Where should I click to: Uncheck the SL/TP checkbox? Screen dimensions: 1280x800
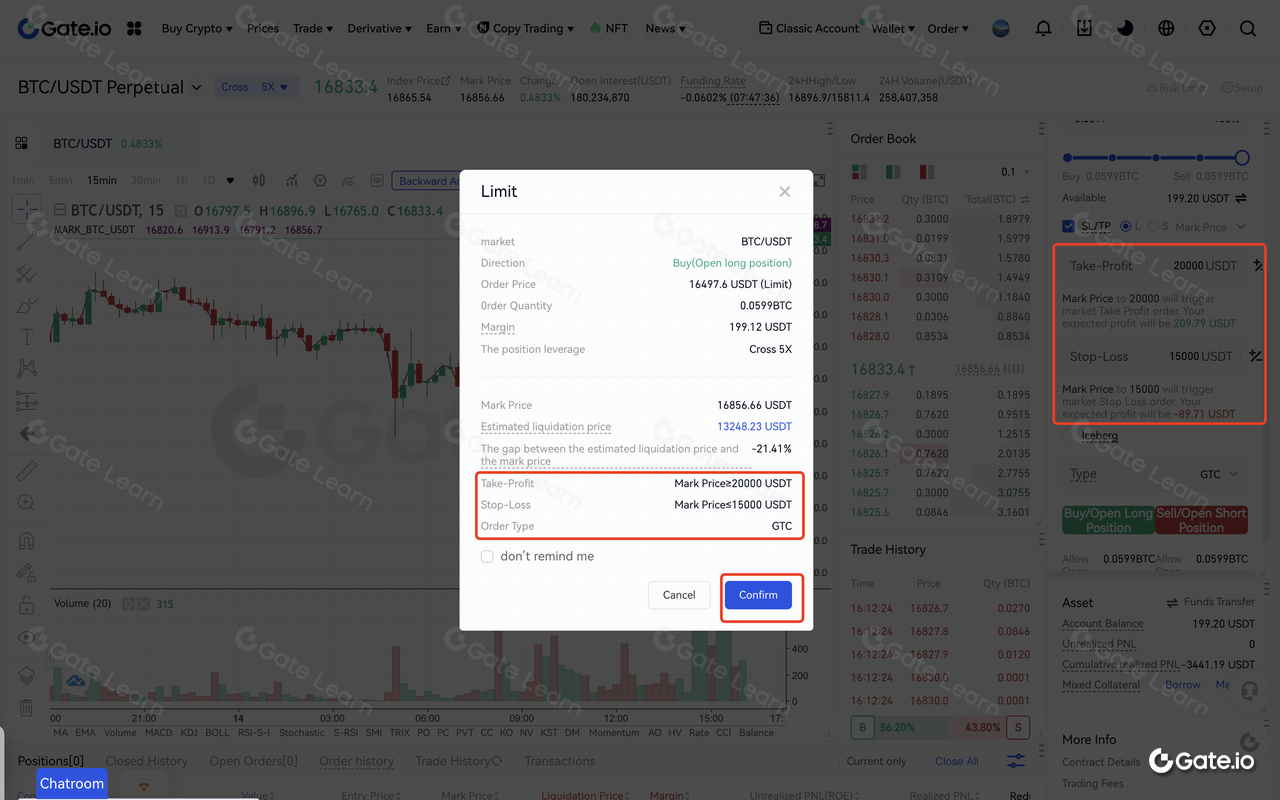pyautogui.click(x=1068, y=226)
